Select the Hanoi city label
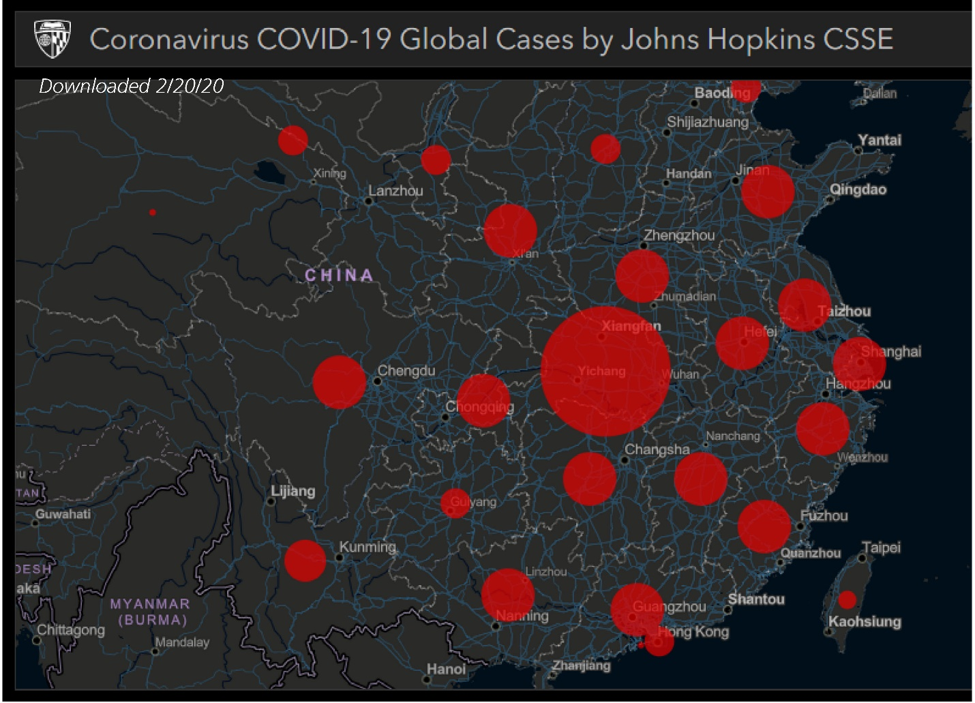This screenshot has height=703, width=975. click(x=445, y=668)
